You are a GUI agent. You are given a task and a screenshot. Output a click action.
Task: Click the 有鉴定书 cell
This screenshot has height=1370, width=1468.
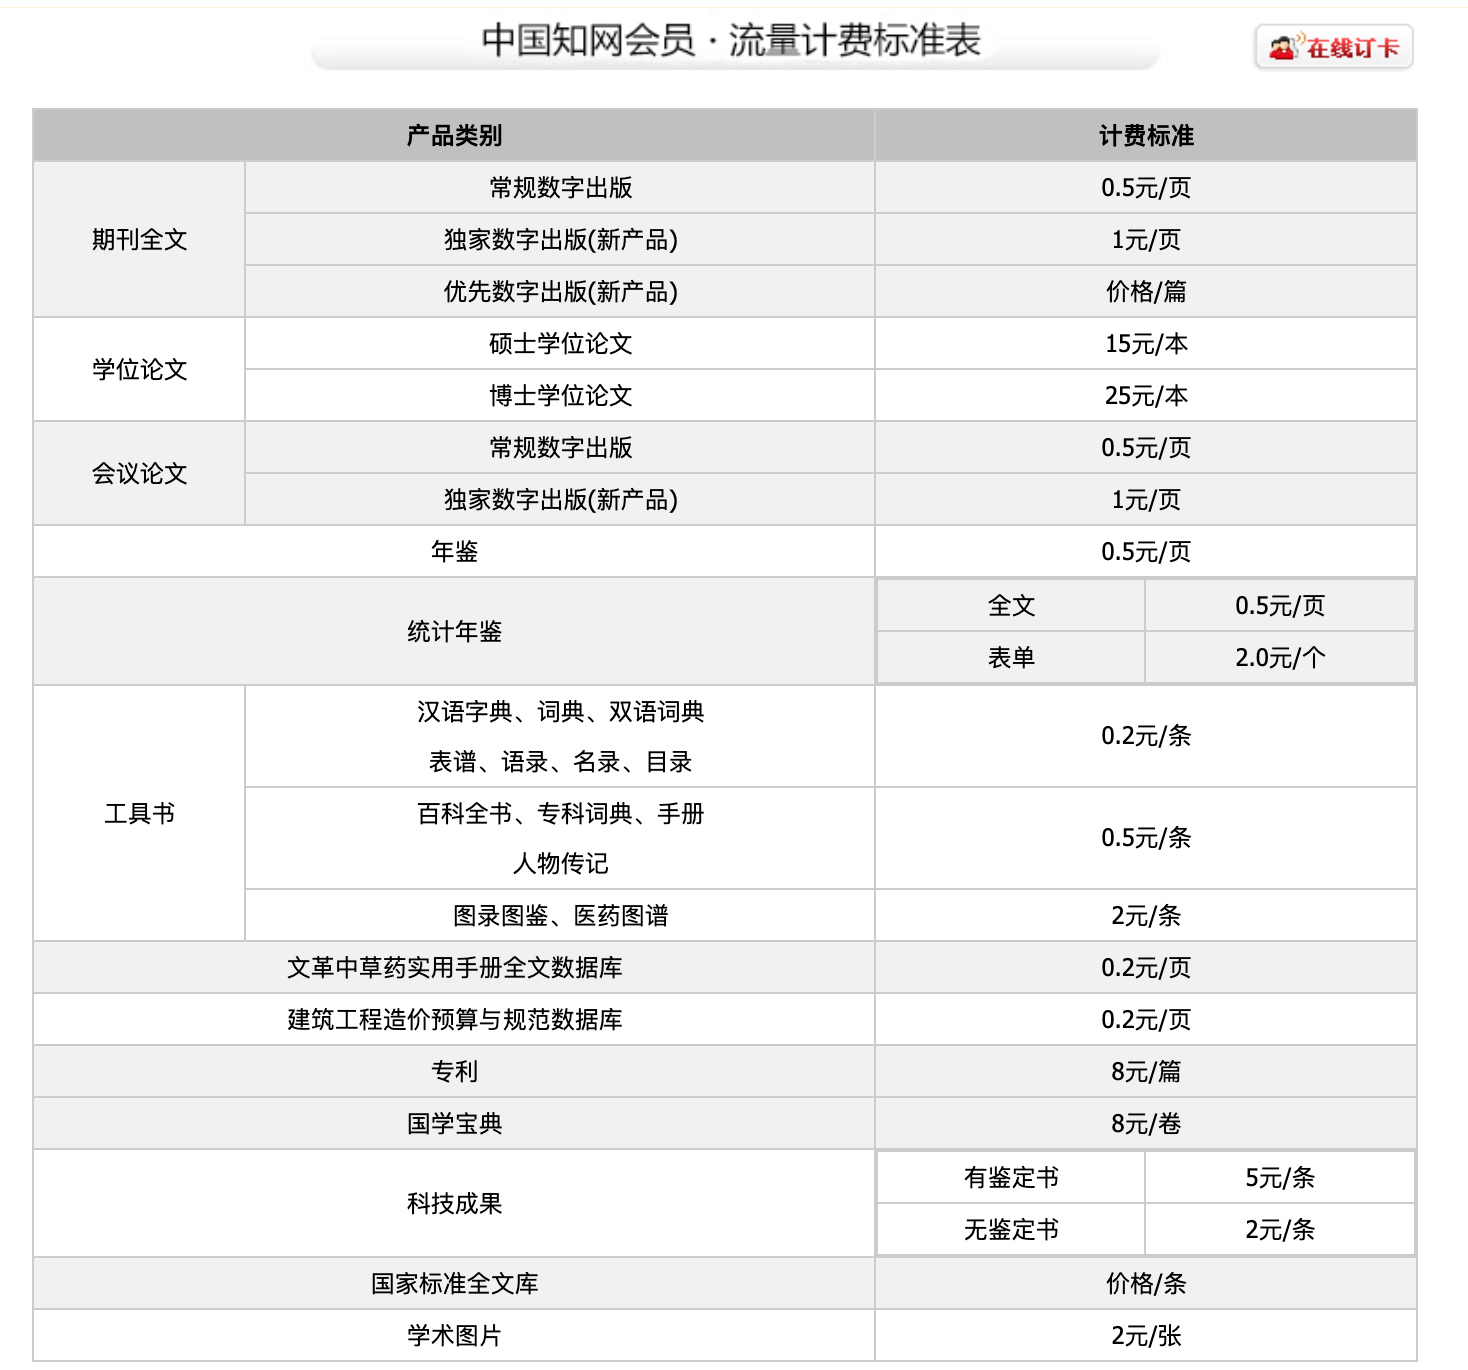pos(1011,1177)
